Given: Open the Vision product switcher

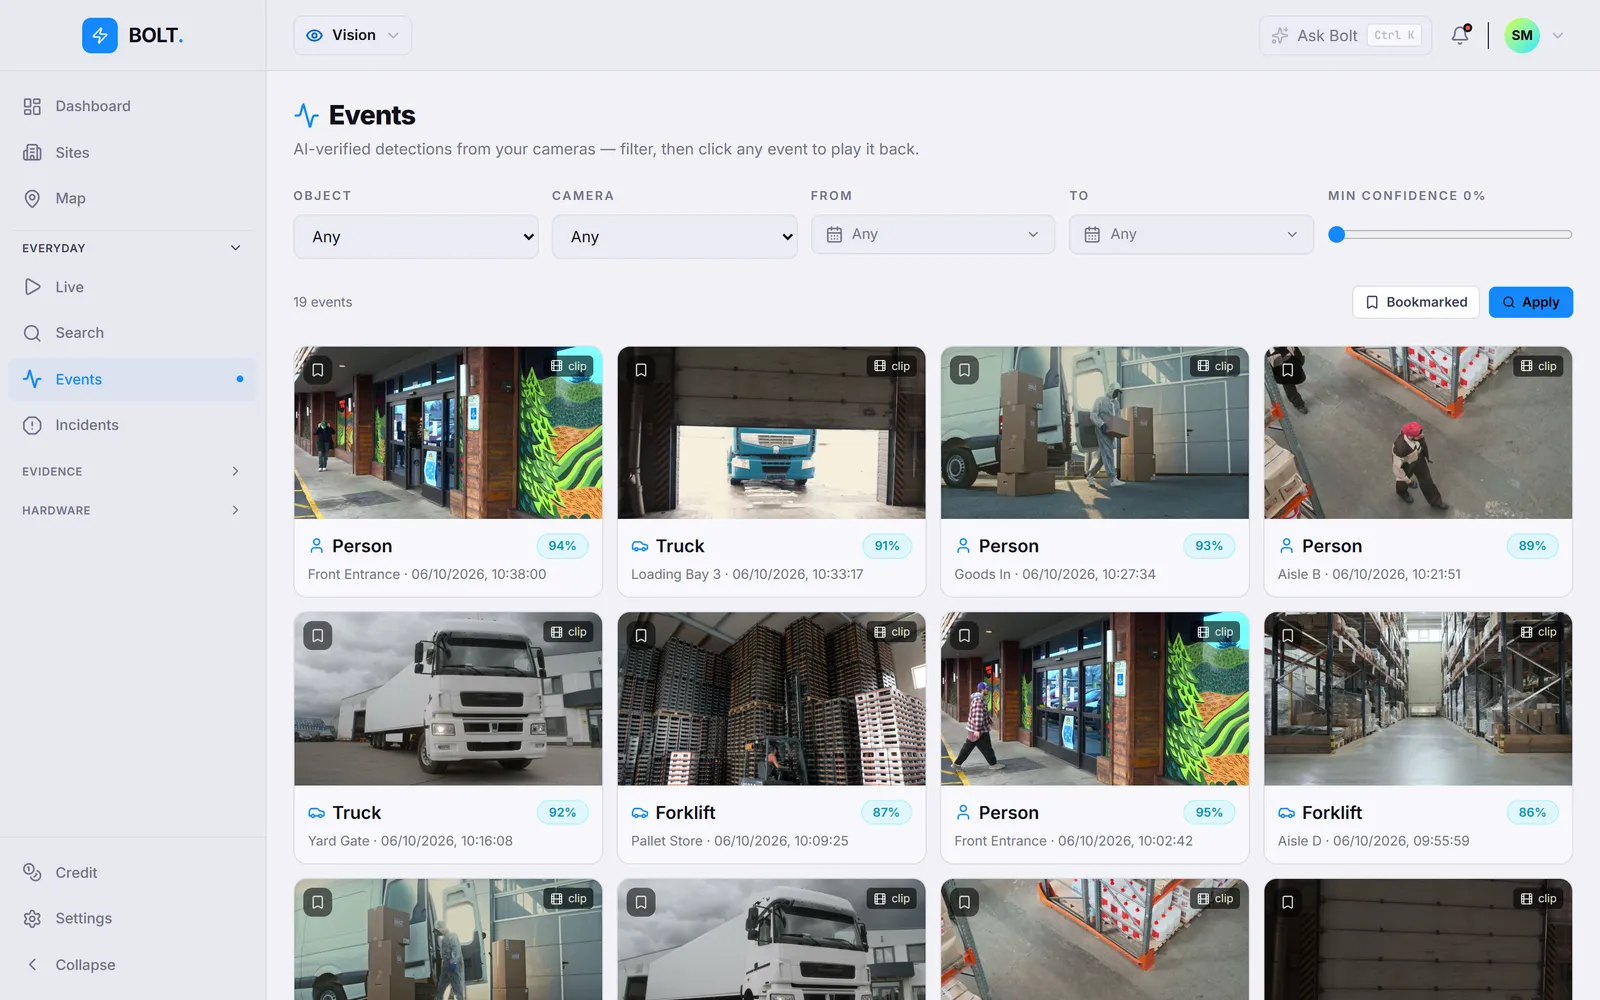Looking at the screenshot, I should (353, 35).
